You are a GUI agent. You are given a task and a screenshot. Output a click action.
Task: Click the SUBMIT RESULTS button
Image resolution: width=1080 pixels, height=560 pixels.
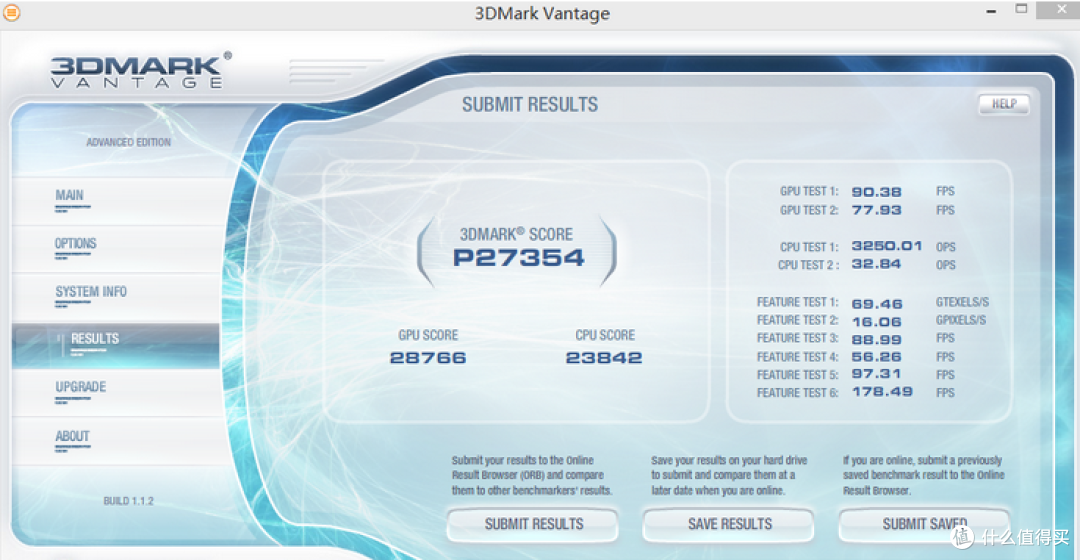(533, 525)
